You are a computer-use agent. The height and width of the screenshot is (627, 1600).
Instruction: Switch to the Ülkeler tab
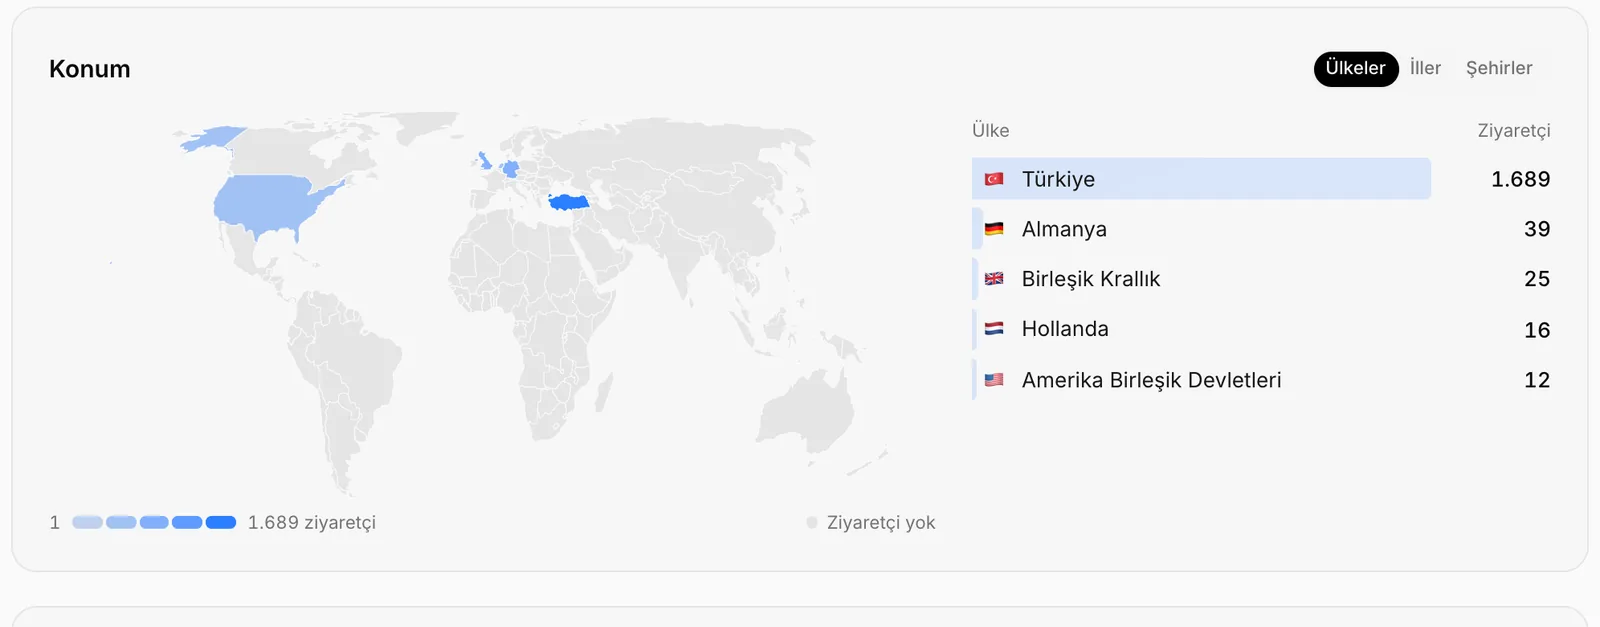pos(1356,69)
